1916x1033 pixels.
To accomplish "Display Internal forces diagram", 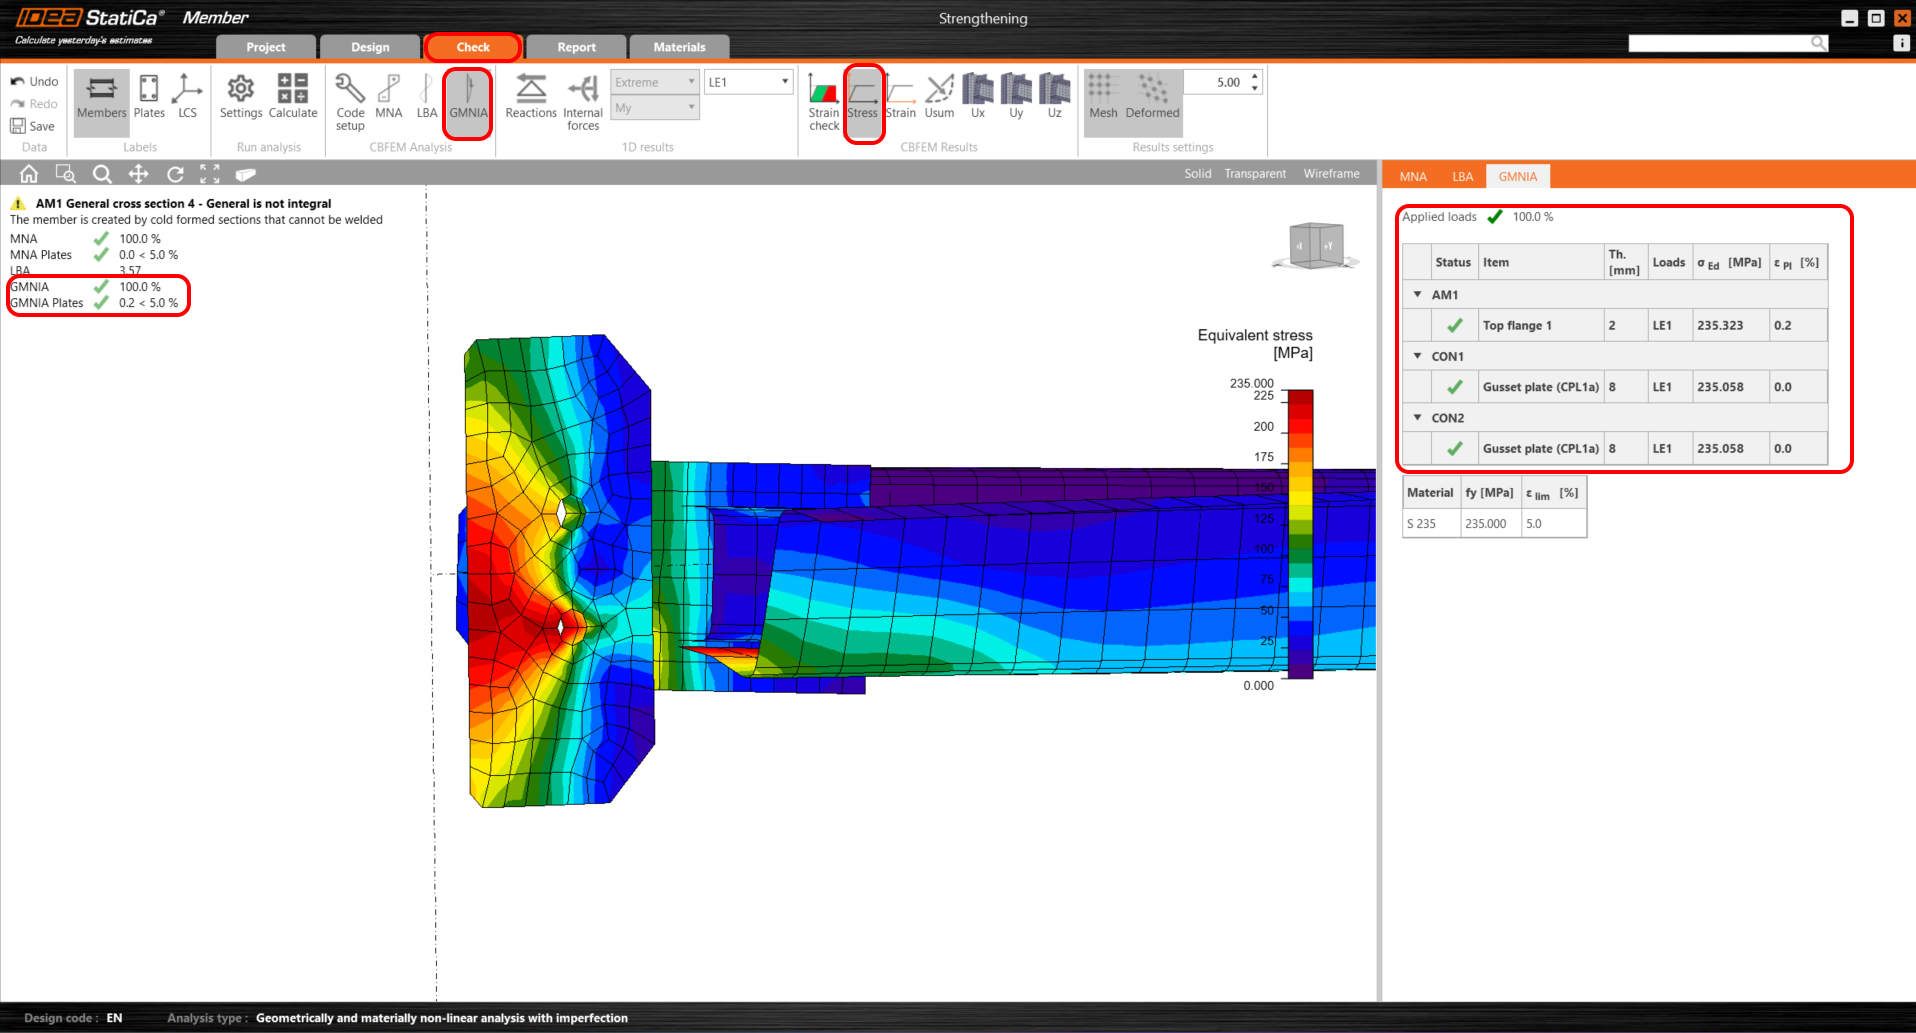I will pos(582,101).
